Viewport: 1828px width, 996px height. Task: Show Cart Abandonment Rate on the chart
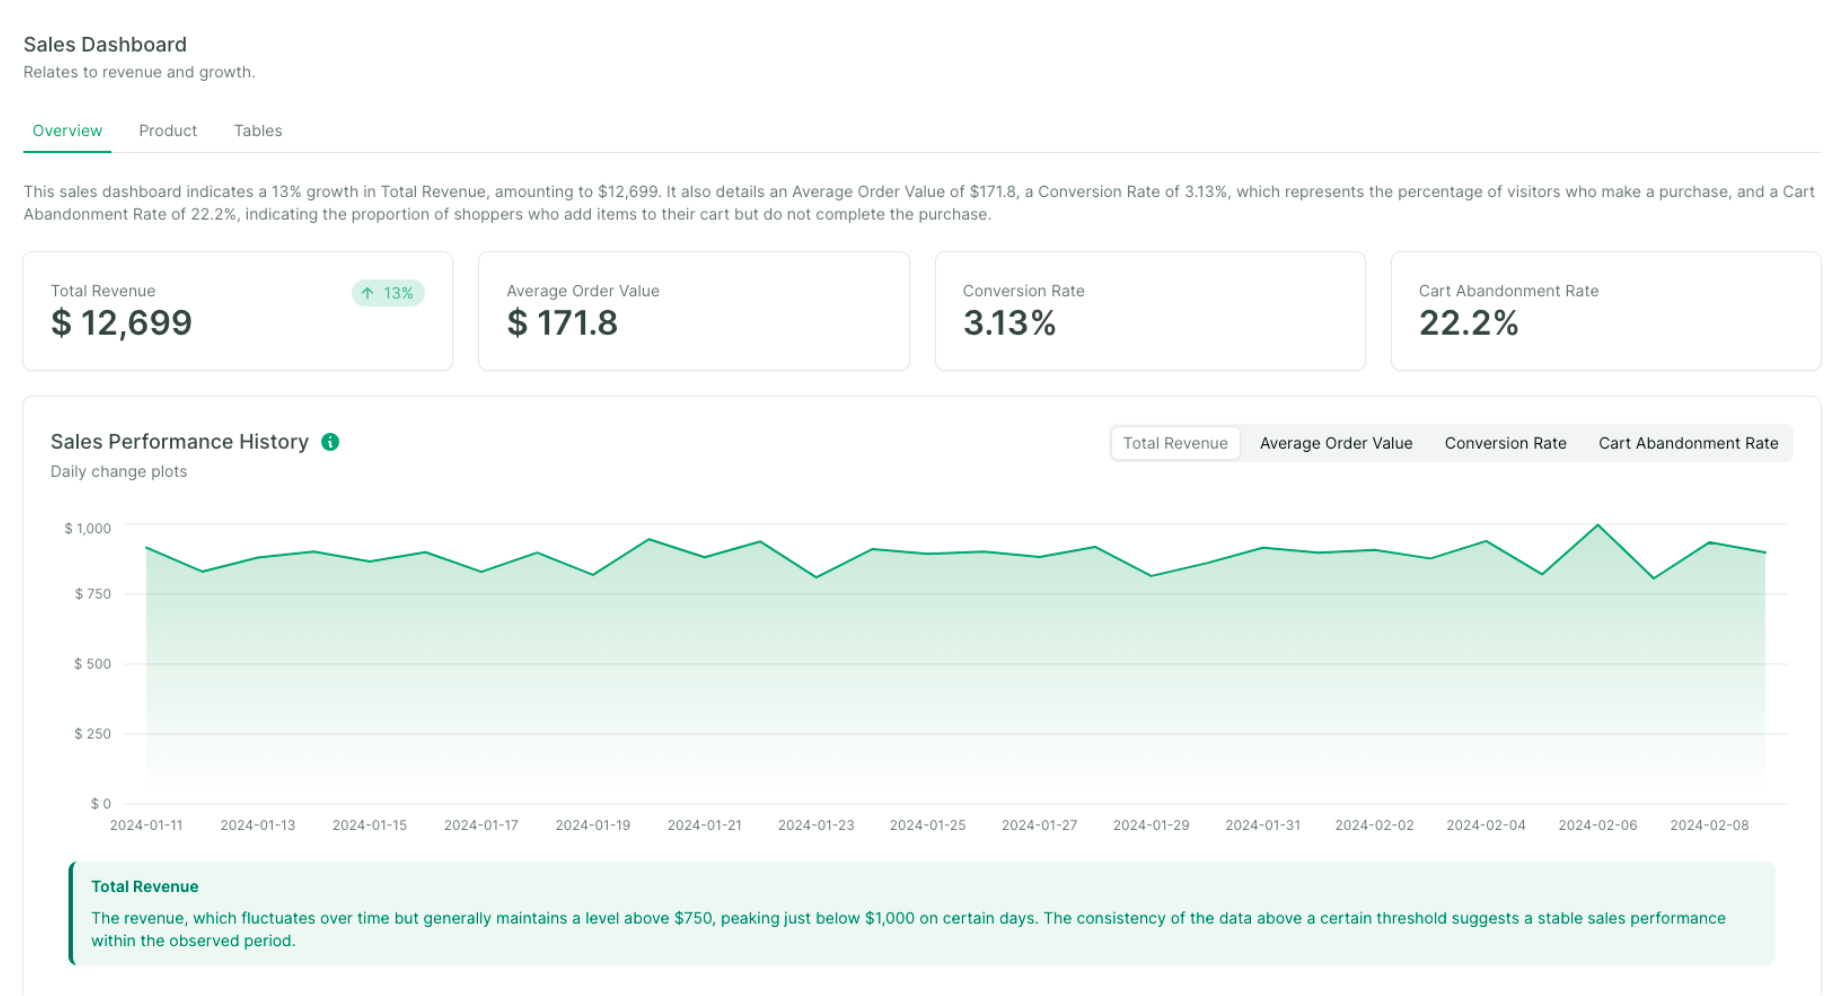coord(1688,443)
